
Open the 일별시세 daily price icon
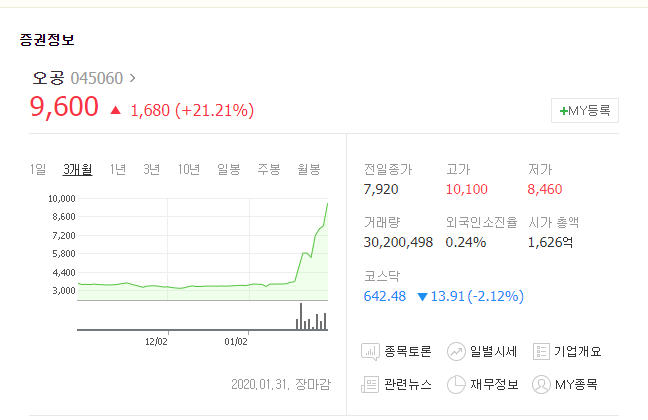[x=456, y=352]
